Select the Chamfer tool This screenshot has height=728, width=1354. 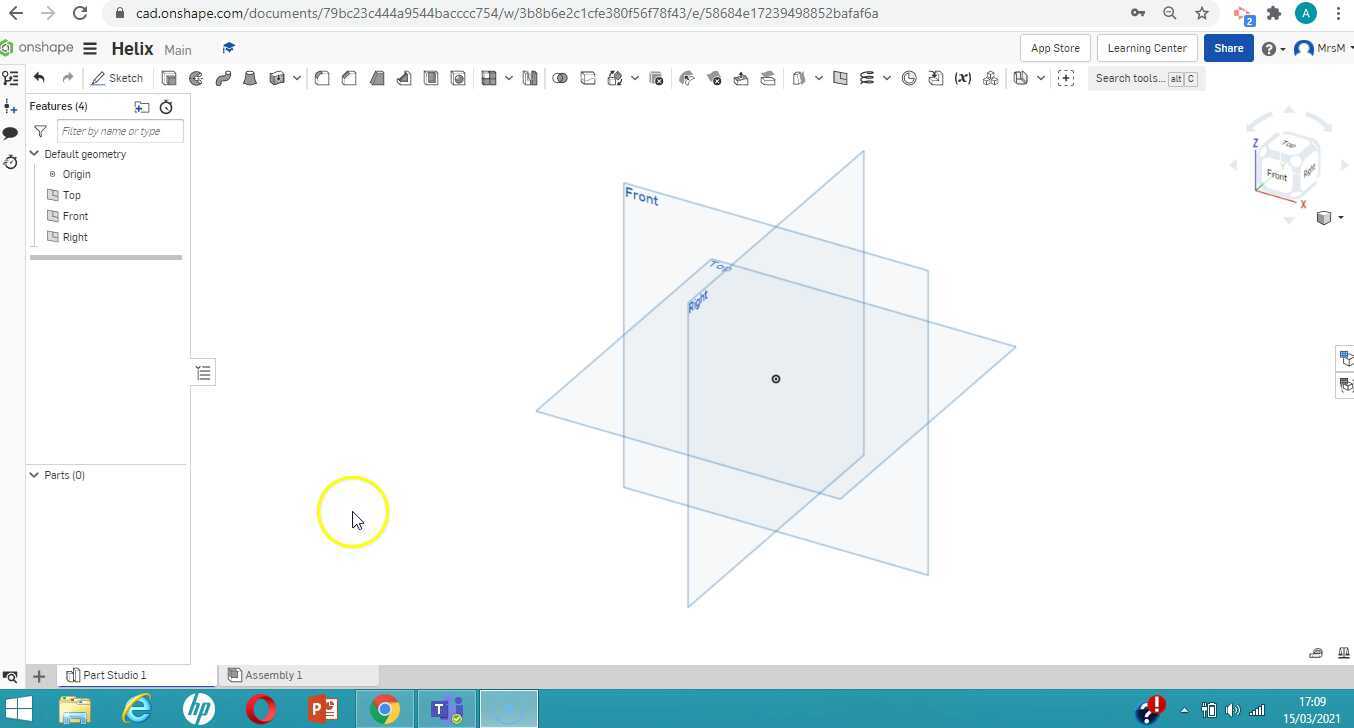coord(349,78)
